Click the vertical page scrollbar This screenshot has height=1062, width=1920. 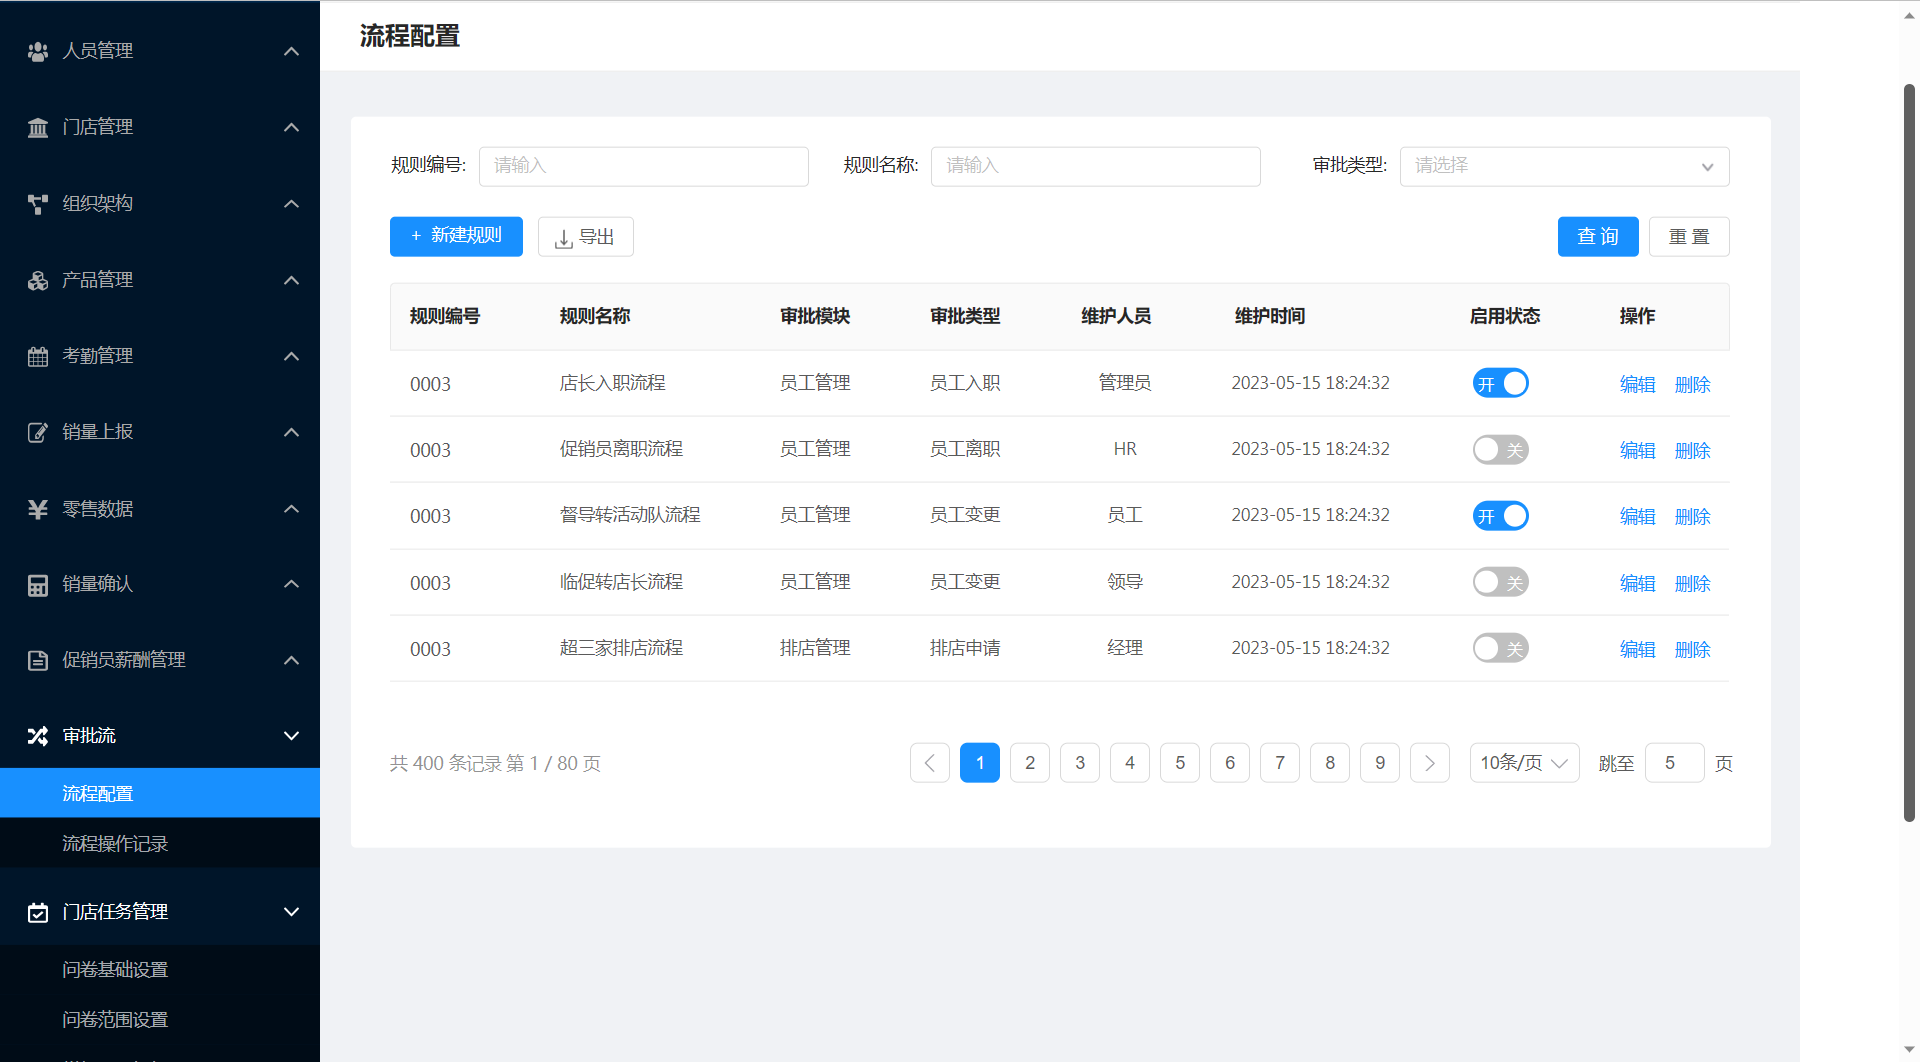1909,452
